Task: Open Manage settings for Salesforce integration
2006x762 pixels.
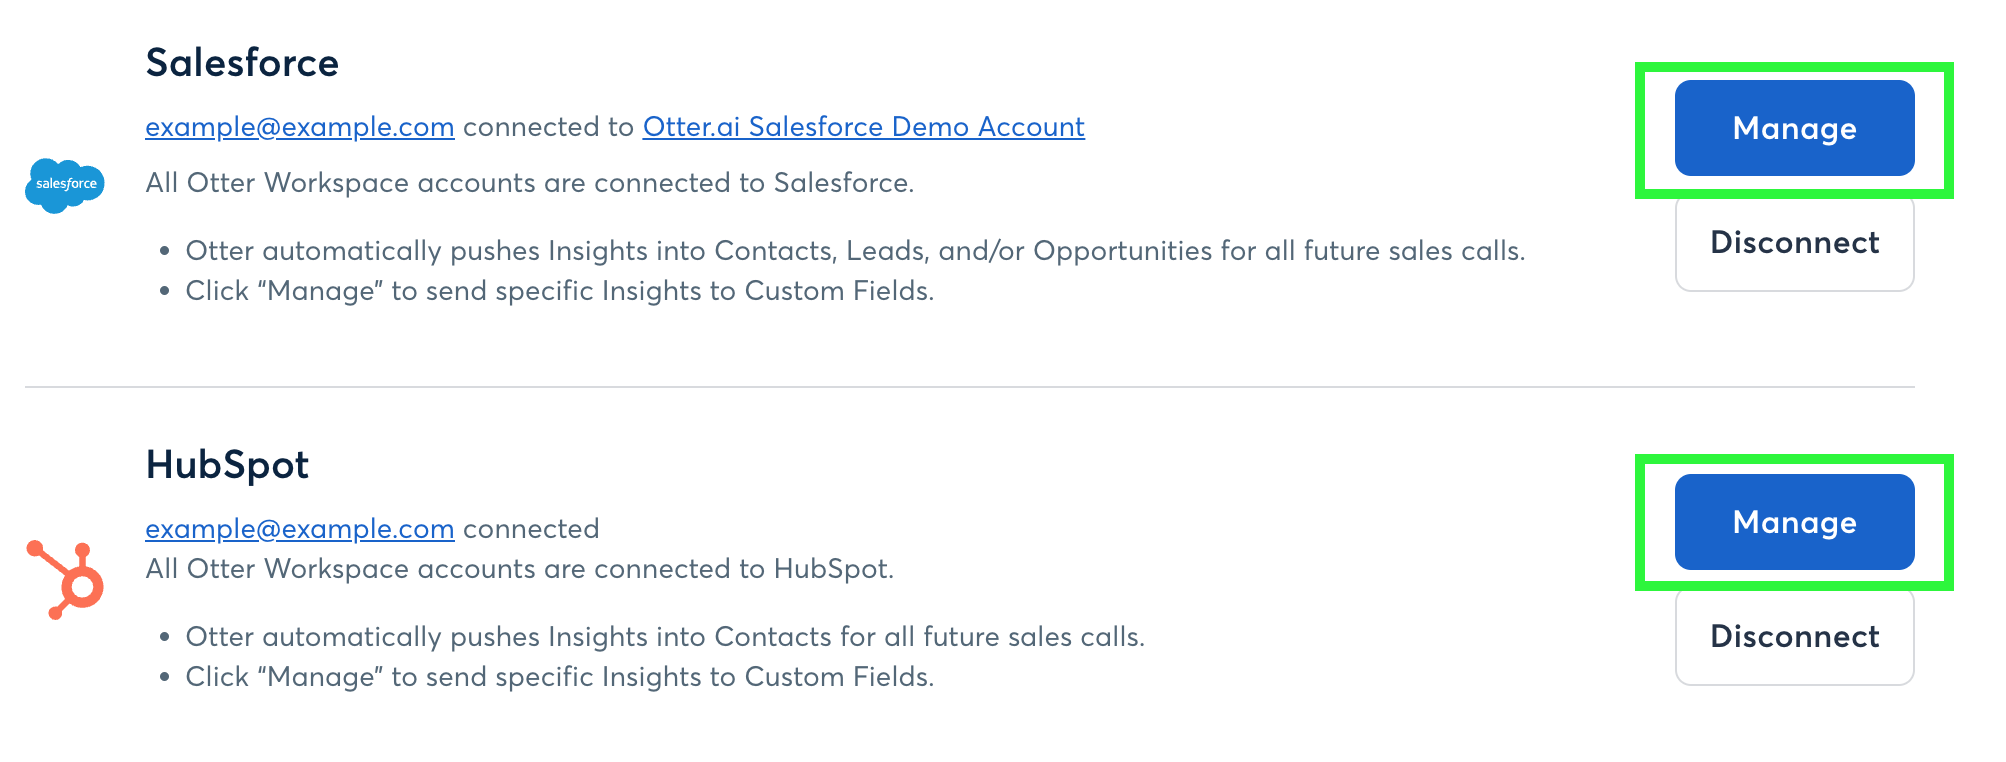Action: (x=1794, y=128)
